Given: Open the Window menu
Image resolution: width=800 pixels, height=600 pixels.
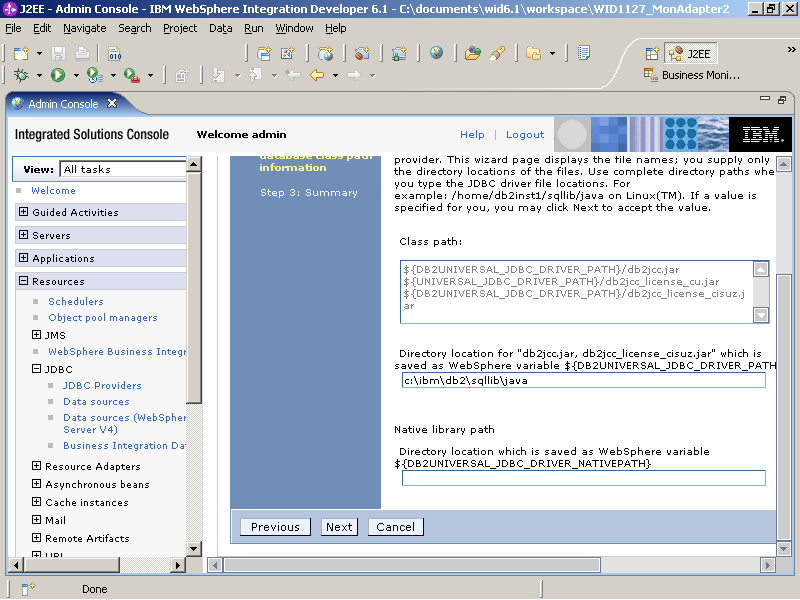Looking at the screenshot, I should 294,28.
